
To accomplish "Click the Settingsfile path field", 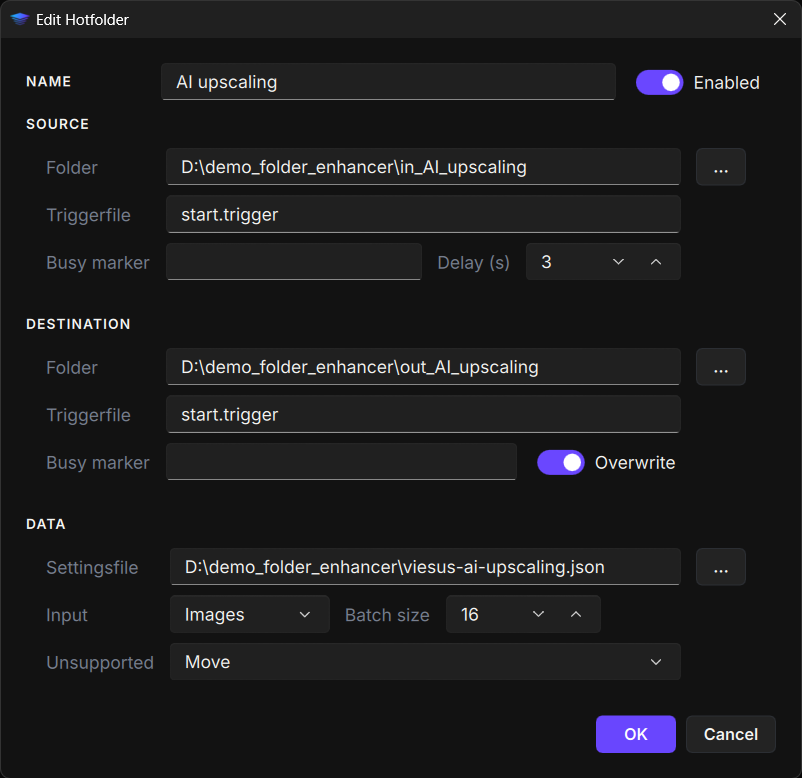I will [x=425, y=567].
